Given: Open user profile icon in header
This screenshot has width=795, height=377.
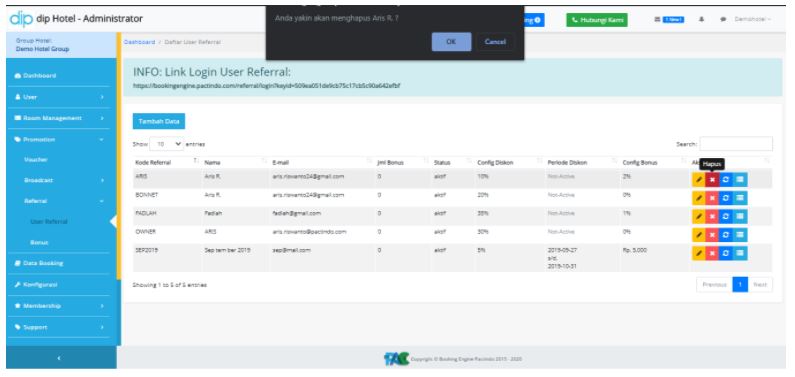Looking at the screenshot, I should (702, 20).
